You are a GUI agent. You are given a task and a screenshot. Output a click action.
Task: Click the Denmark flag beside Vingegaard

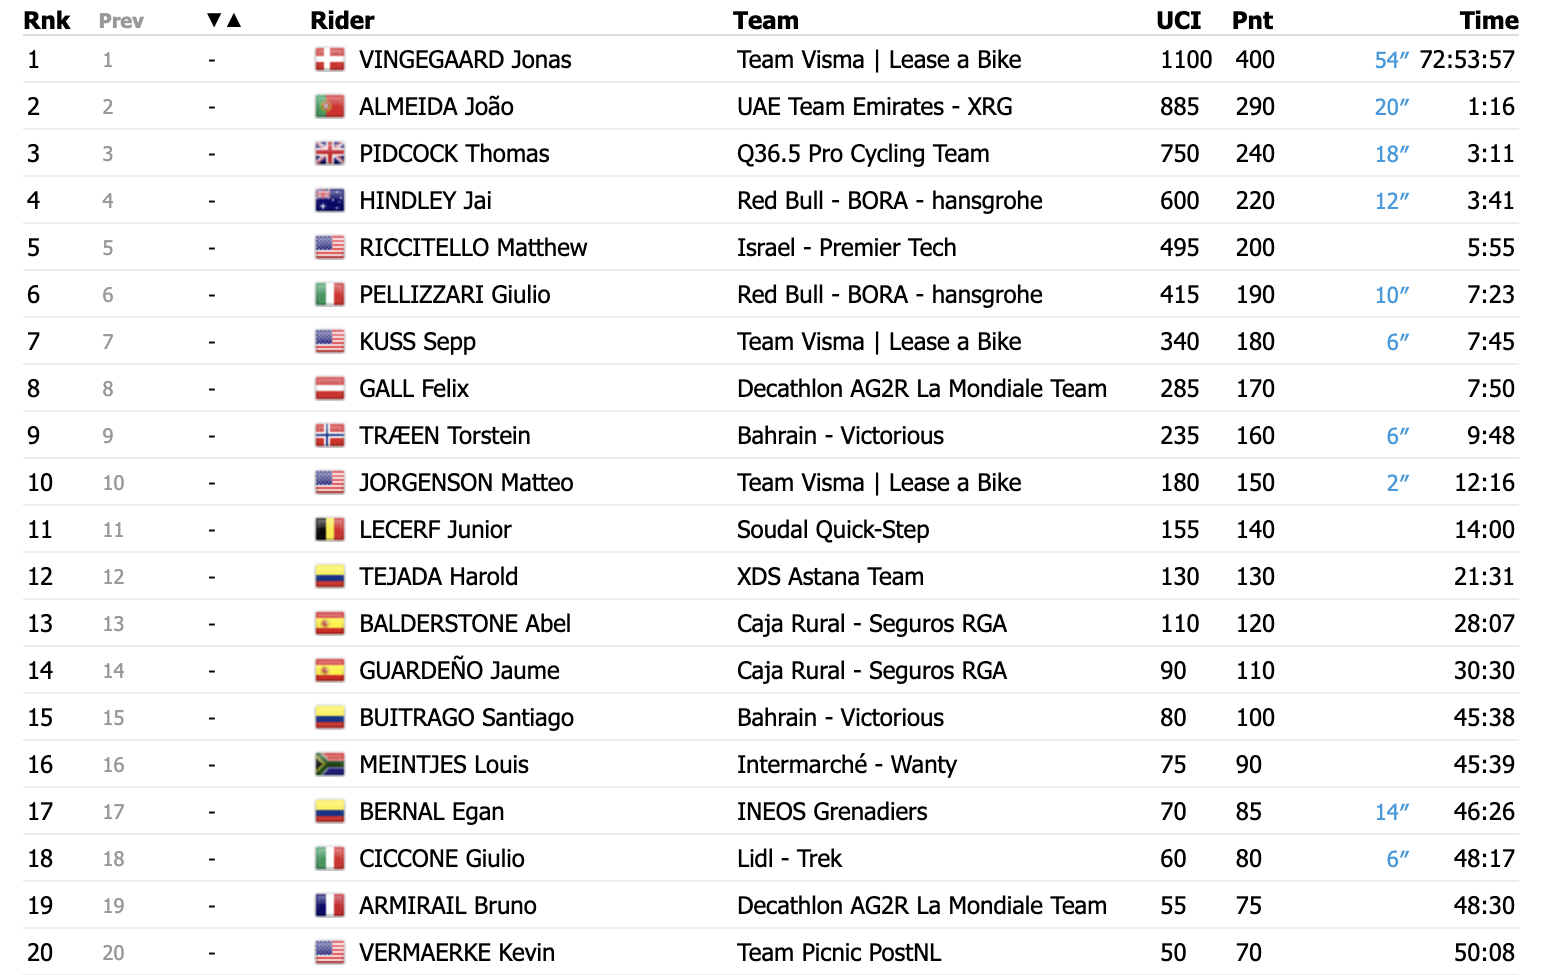[x=329, y=60]
